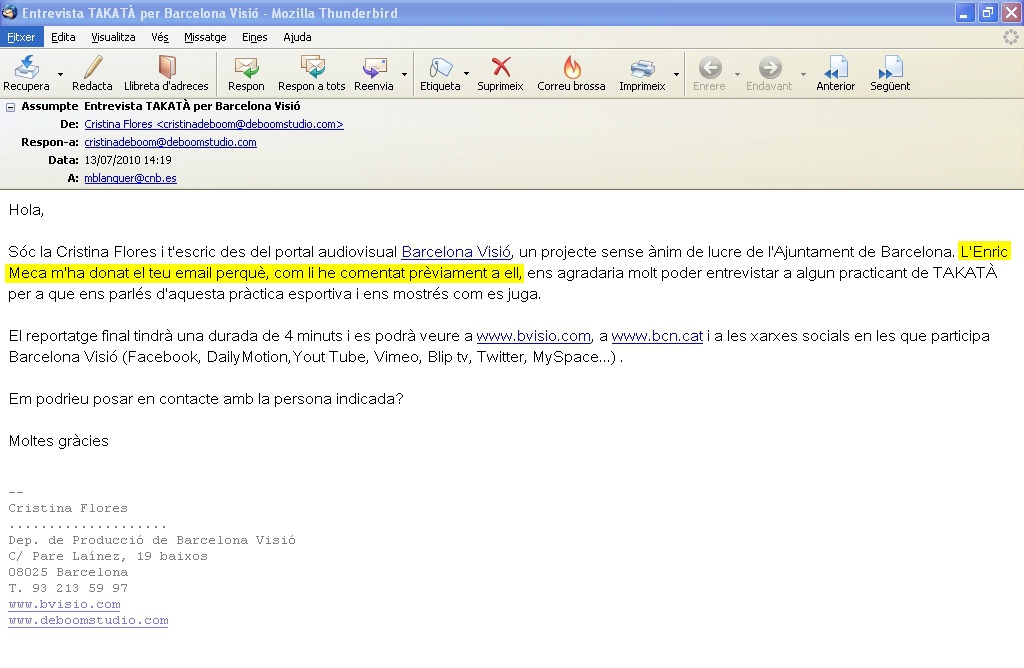1024x668 pixels.
Task: Print message with Imprimeix icon
Action: (643, 67)
